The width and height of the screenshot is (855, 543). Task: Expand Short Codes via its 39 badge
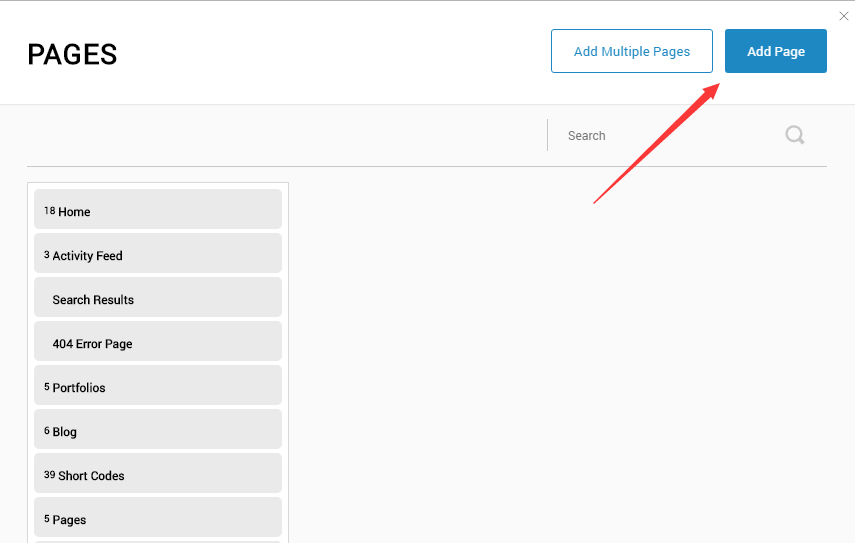(x=49, y=475)
